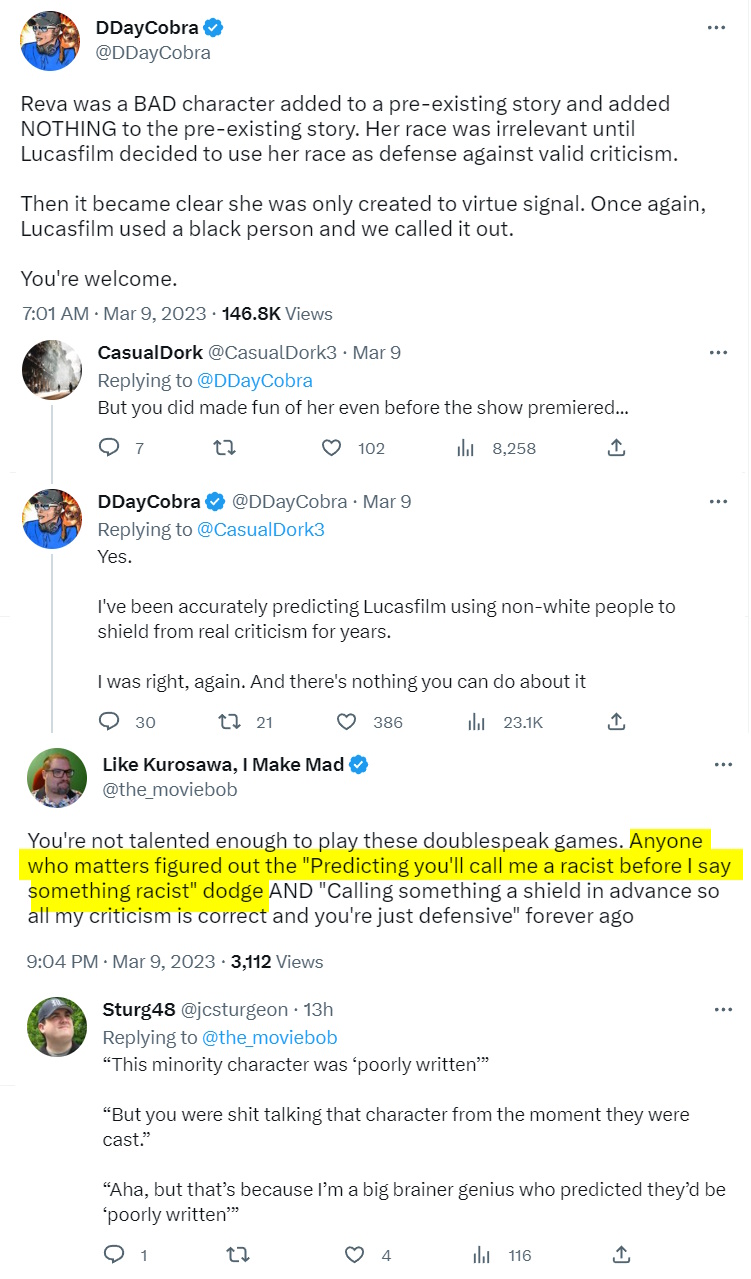
Task: Share CasualDork's reply via share icon
Action: 617,448
